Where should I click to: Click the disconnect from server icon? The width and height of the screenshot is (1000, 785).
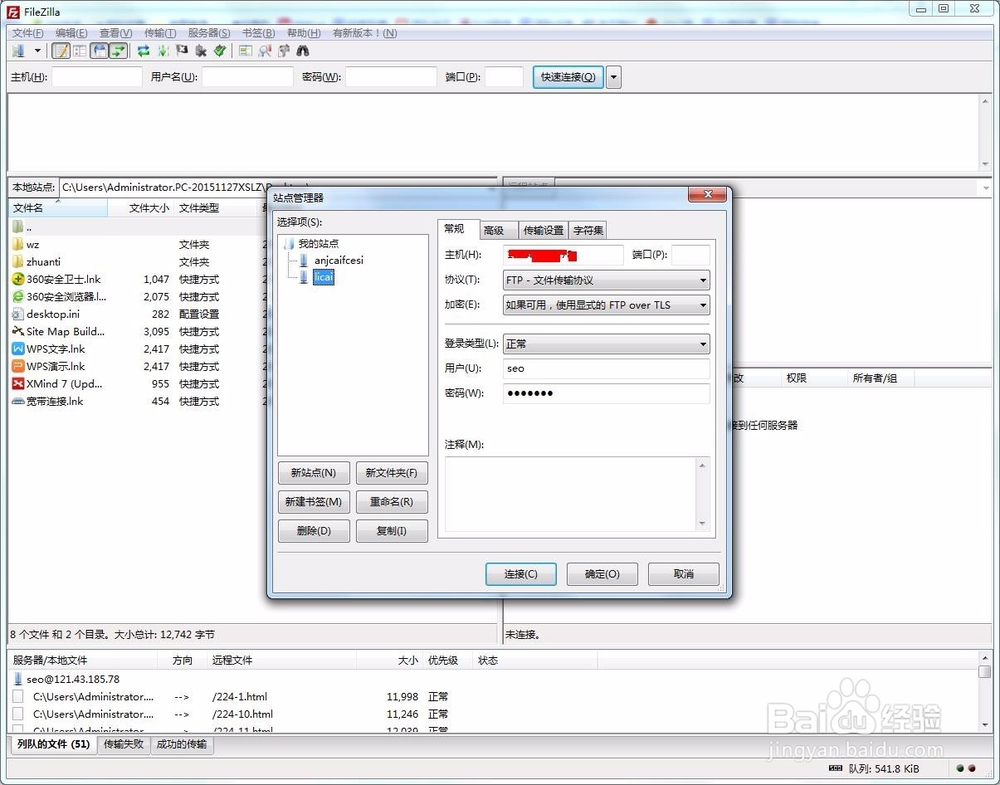tap(201, 50)
